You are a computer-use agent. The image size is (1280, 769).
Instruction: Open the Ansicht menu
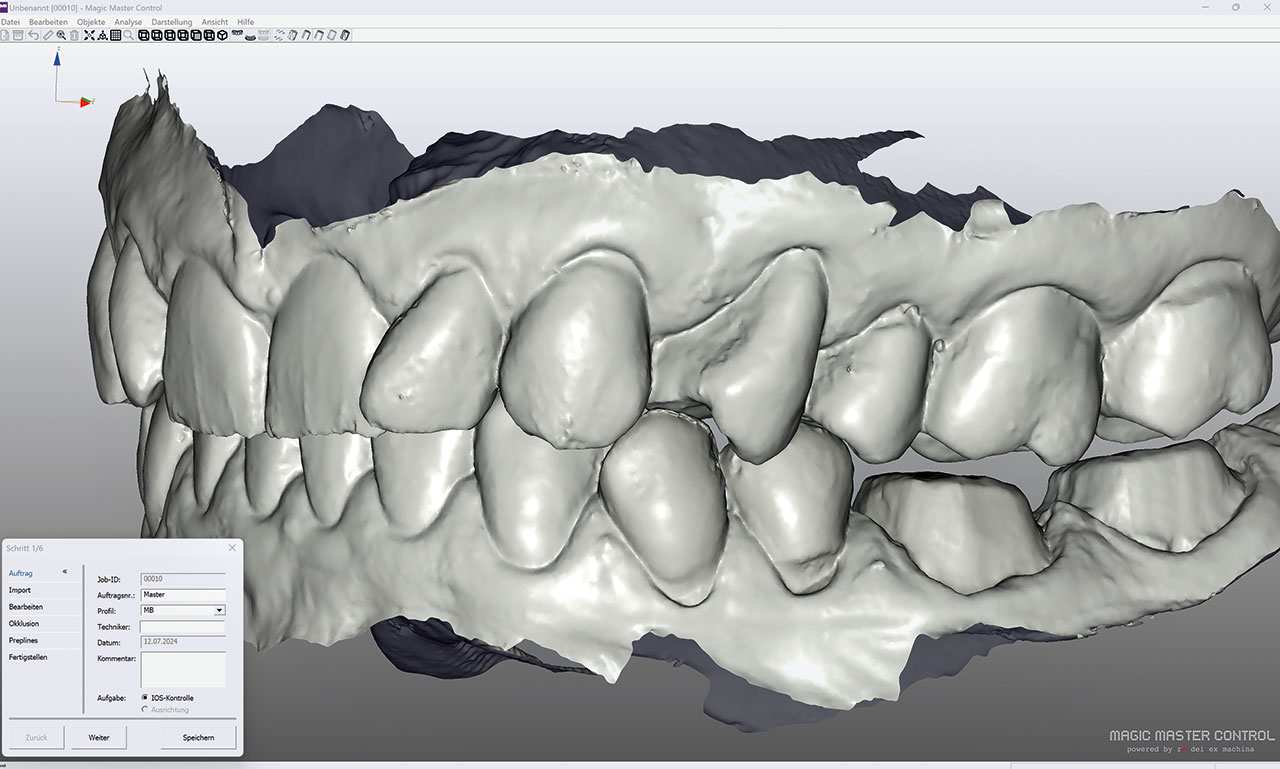coord(214,22)
